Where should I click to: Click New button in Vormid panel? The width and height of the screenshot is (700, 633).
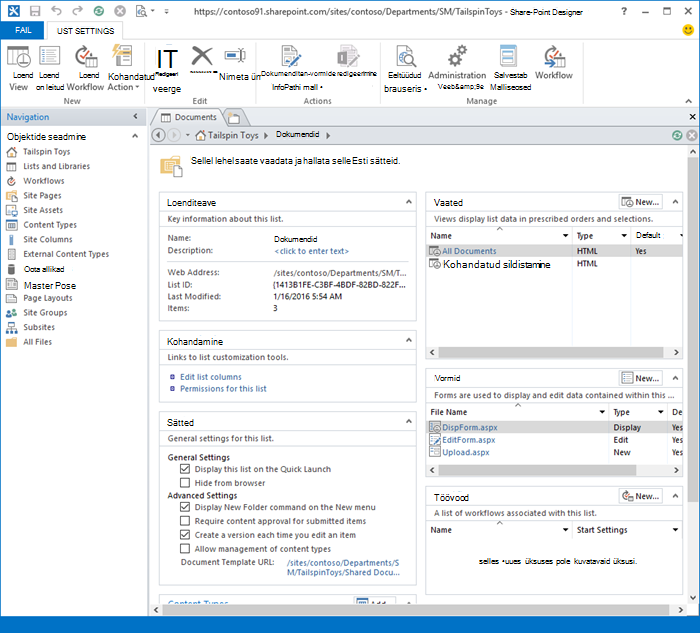641,378
